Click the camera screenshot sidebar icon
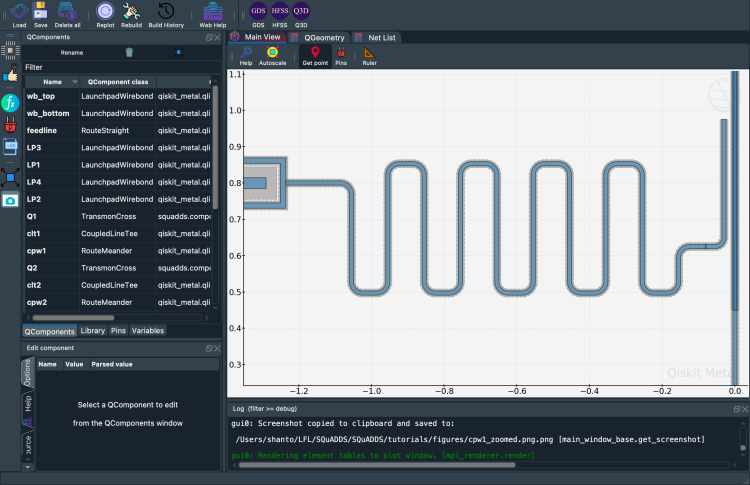750x485 pixels. (x=10, y=201)
